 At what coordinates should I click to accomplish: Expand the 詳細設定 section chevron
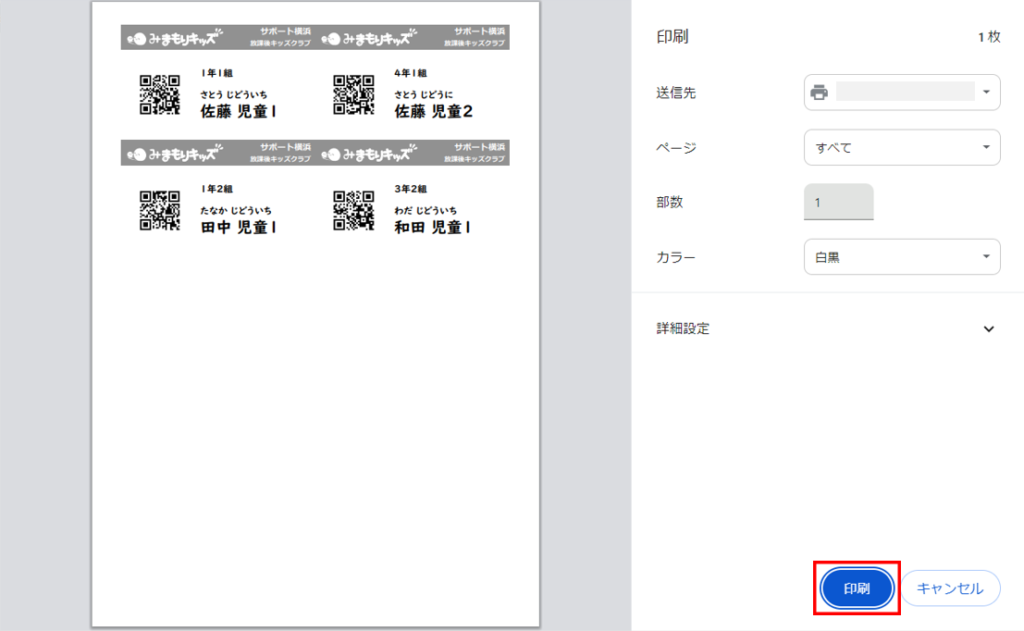[988, 329]
